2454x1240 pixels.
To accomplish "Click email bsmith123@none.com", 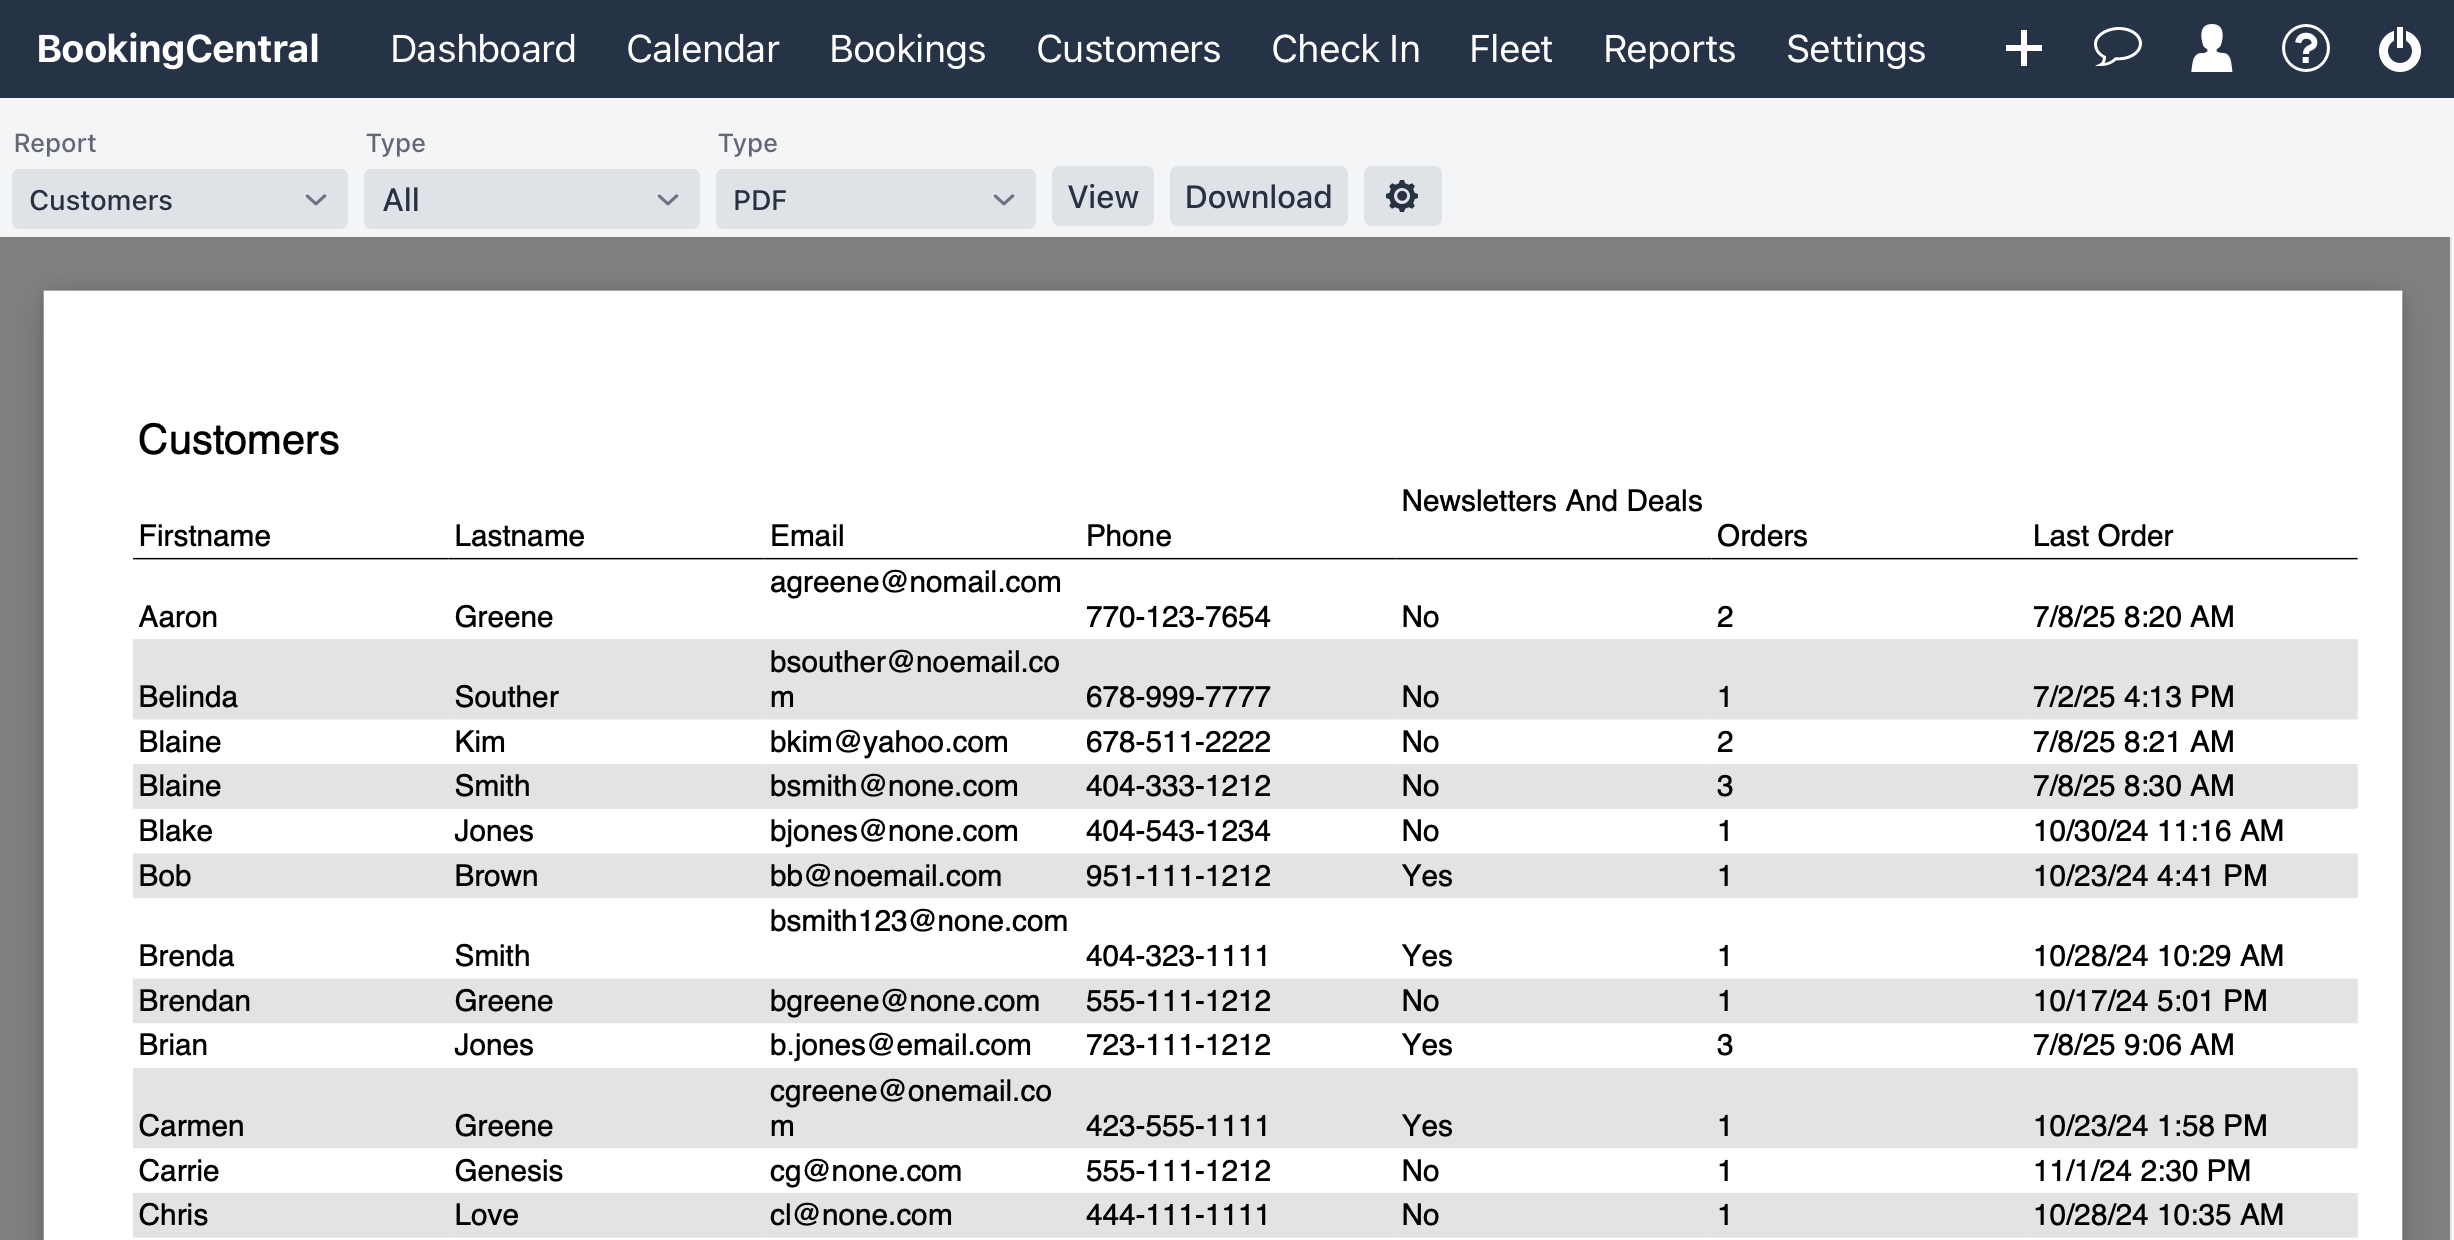I will coord(919,921).
